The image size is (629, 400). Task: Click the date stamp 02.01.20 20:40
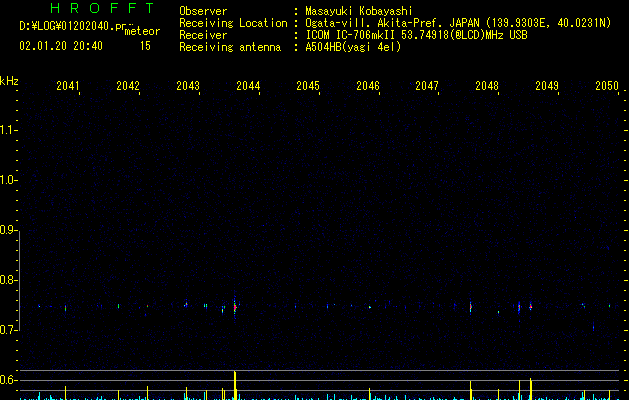point(61,46)
